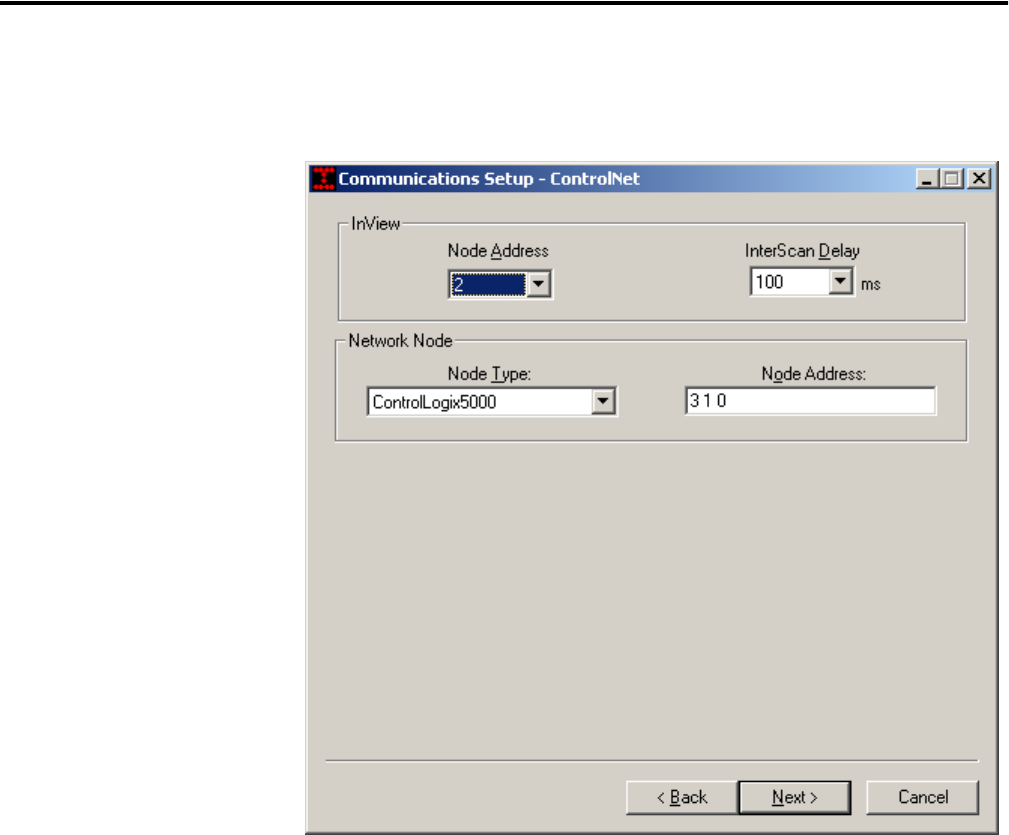Click the InView Node Address label
This screenshot has width=1009, height=835.
(x=498, y=251)
